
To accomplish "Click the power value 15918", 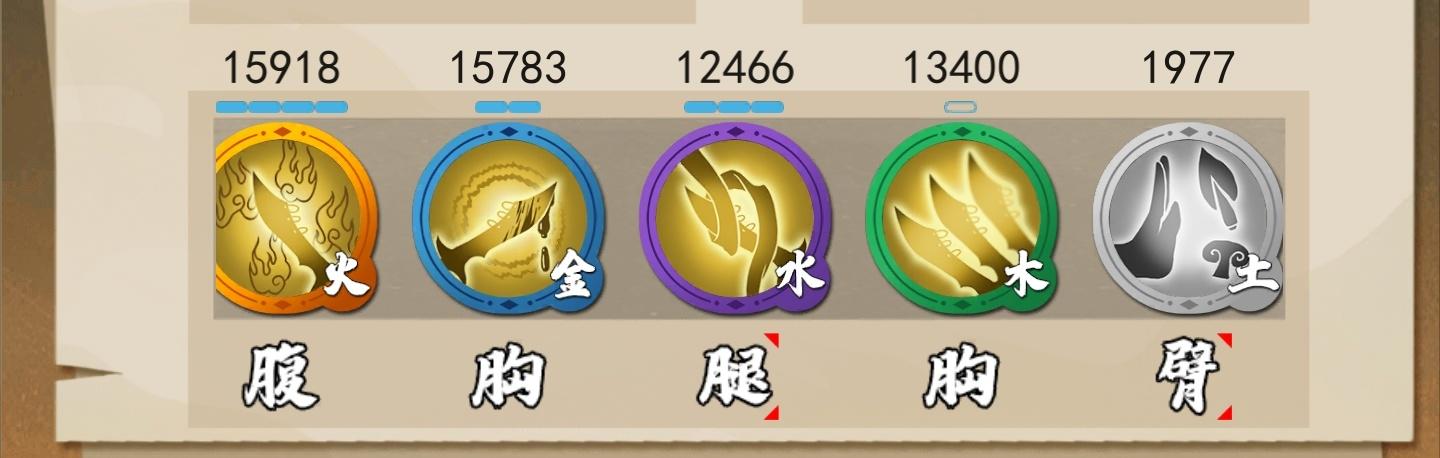I will tap(281, 69).
